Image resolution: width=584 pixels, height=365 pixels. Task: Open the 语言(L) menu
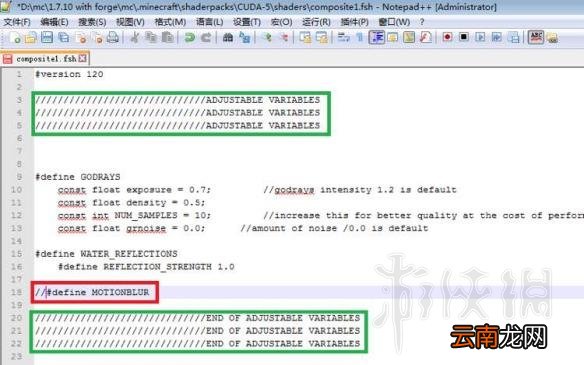point(210,22)
